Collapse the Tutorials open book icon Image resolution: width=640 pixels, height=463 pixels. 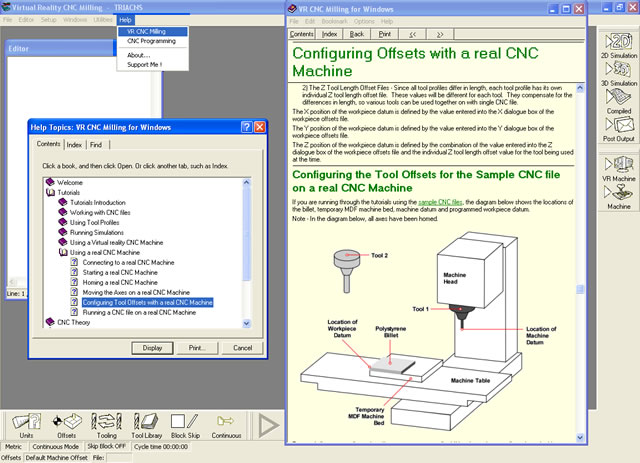coord(51,192)
